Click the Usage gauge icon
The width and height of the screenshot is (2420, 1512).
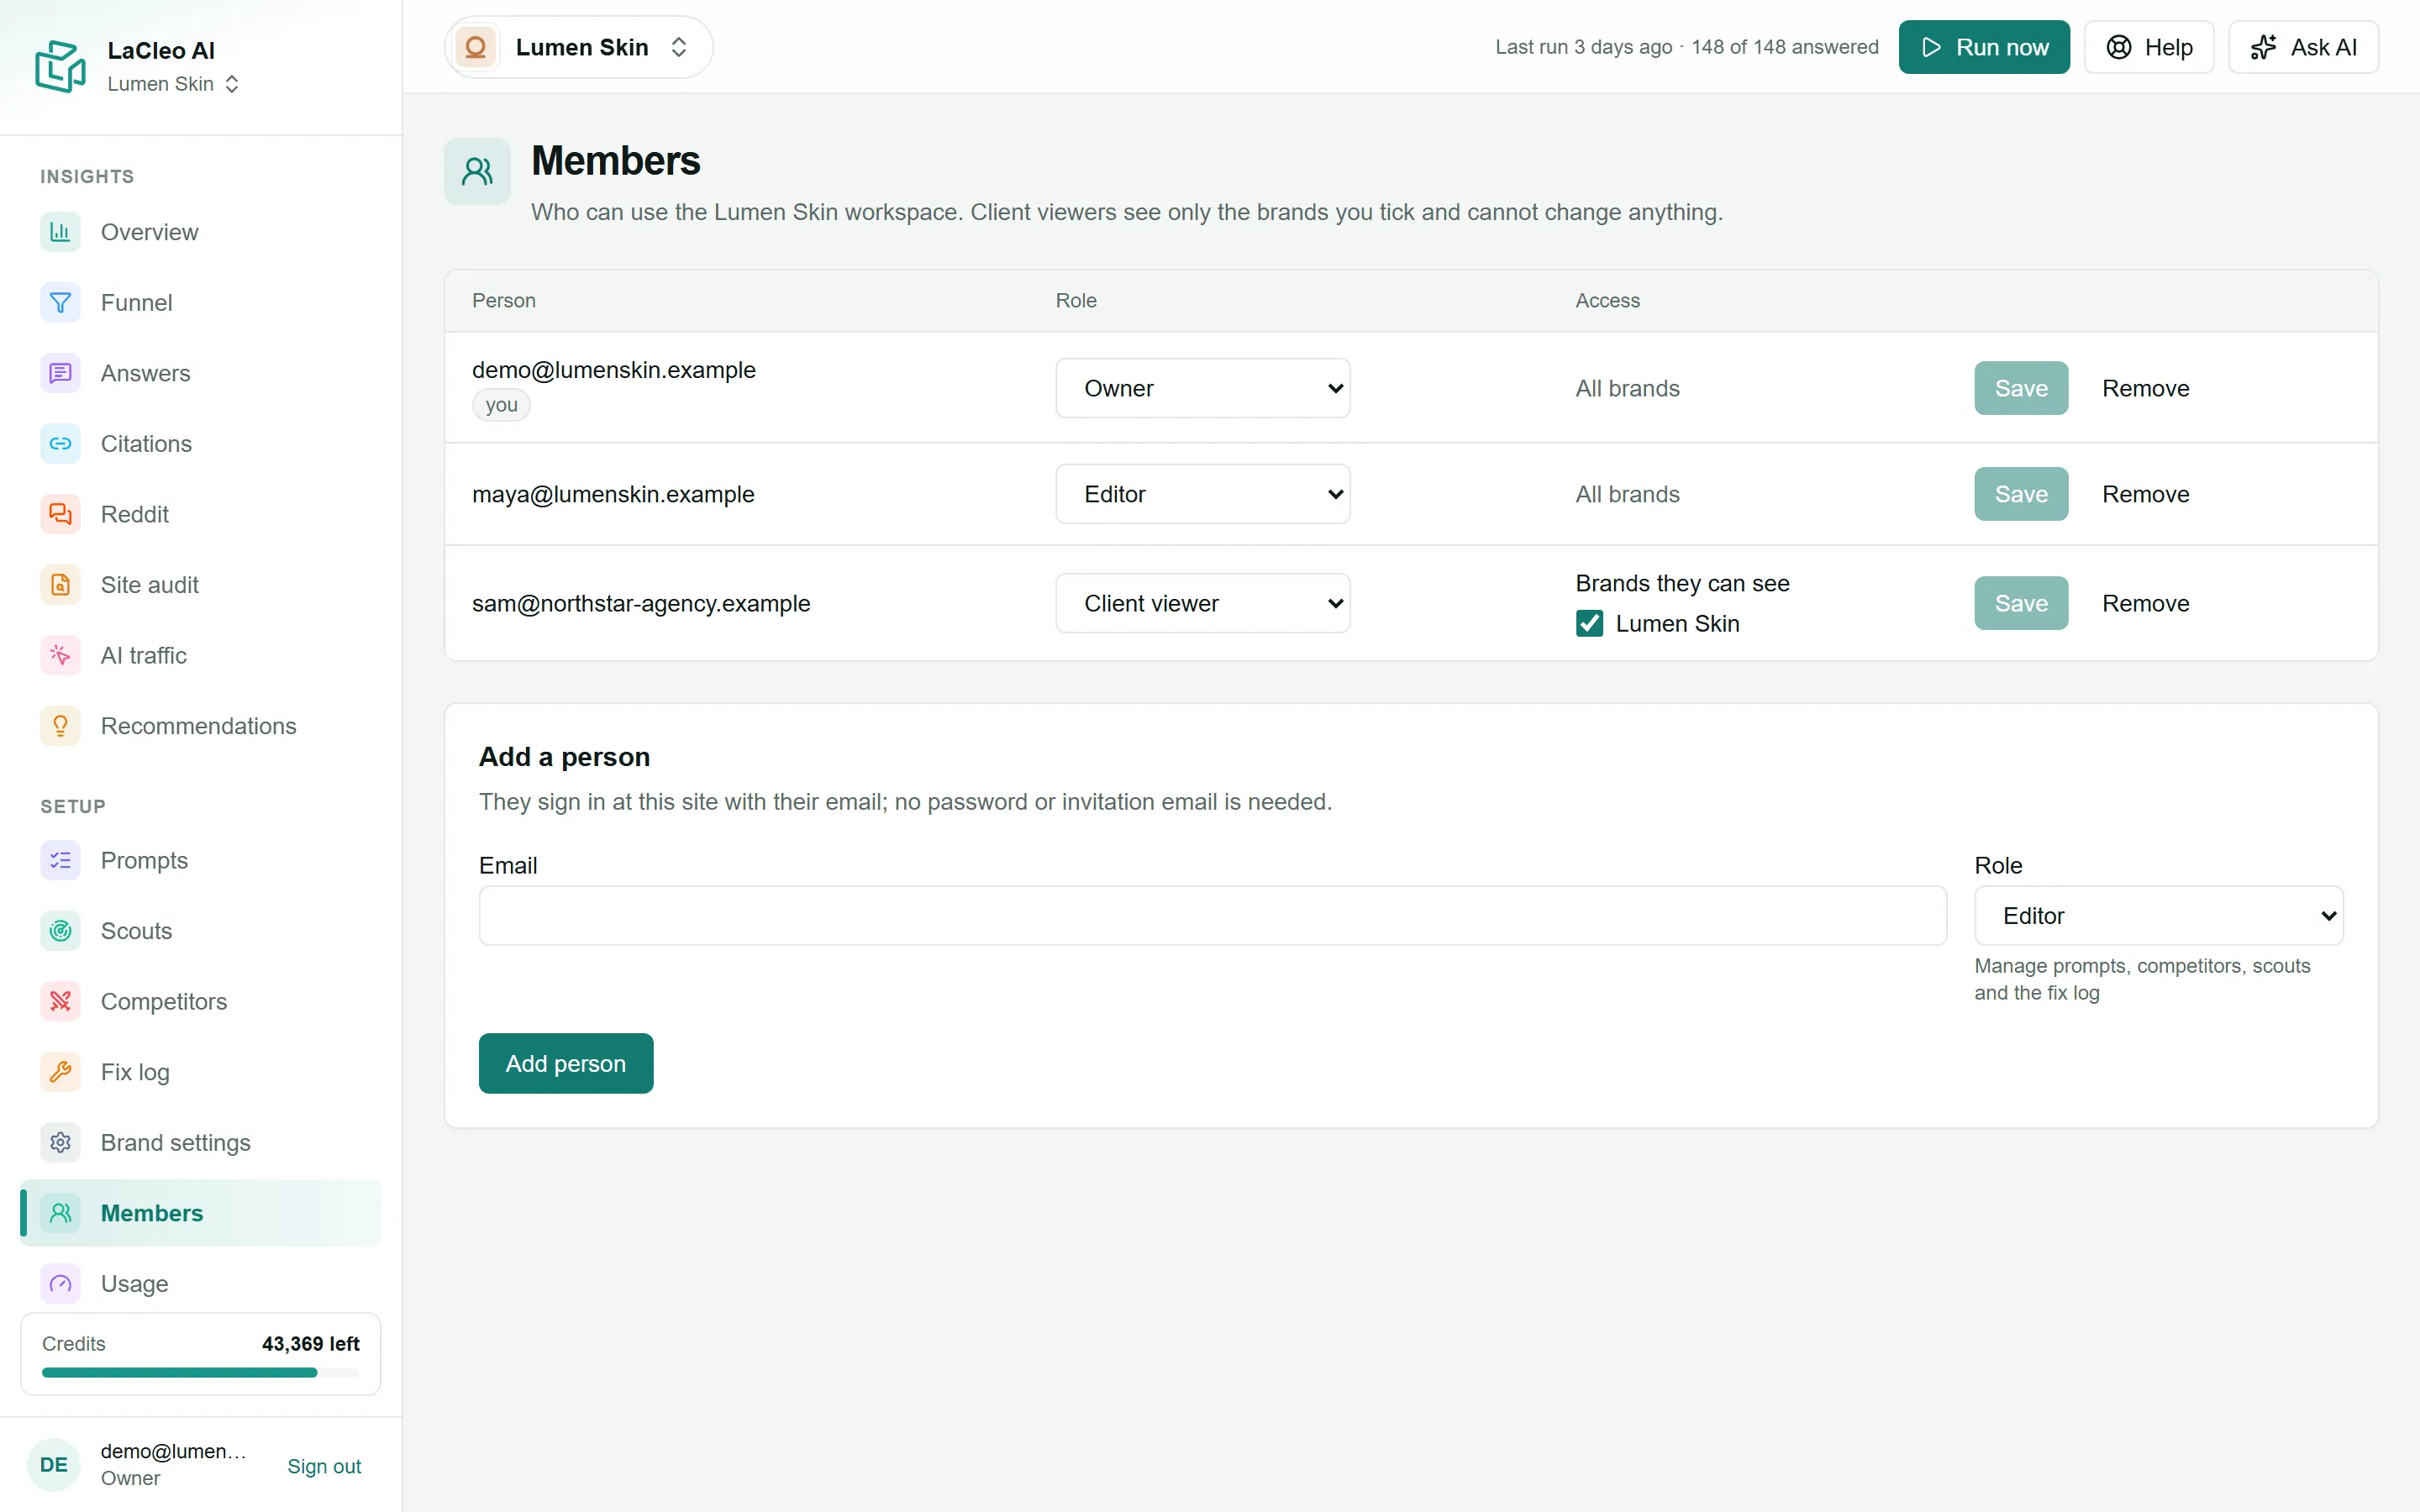60,1283
